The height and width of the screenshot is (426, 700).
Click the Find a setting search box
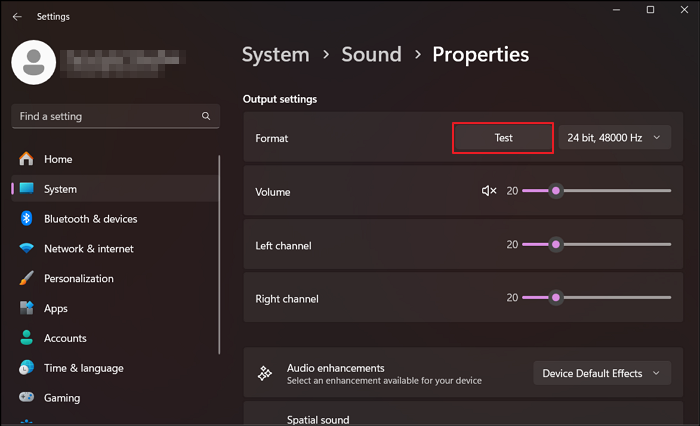click(x=105, y=117)
